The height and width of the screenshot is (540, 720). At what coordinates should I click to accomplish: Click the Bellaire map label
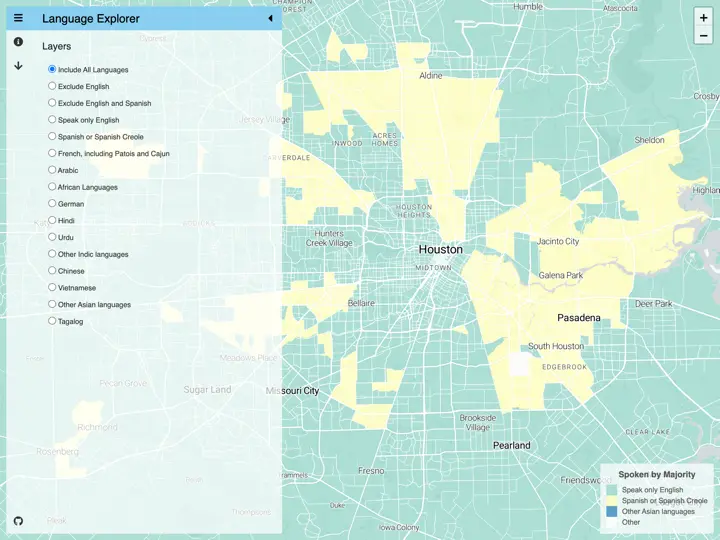(x=361, y=303)
